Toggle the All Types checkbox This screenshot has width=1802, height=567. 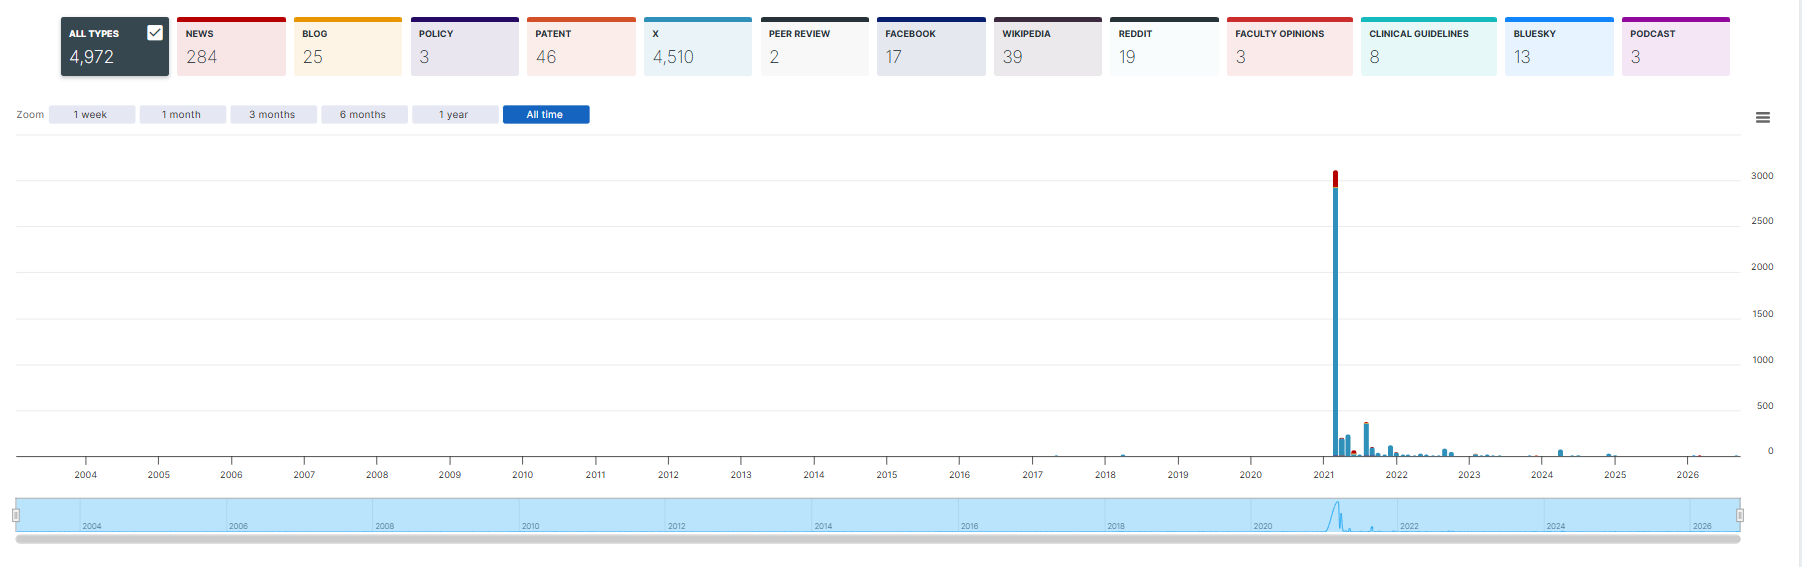155,33
